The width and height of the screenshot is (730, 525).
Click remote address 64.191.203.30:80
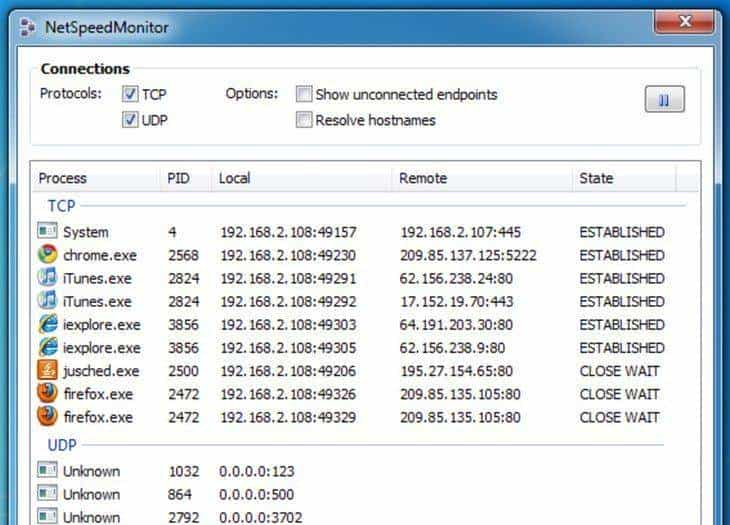pyautogui.click(x=456, y=325)
